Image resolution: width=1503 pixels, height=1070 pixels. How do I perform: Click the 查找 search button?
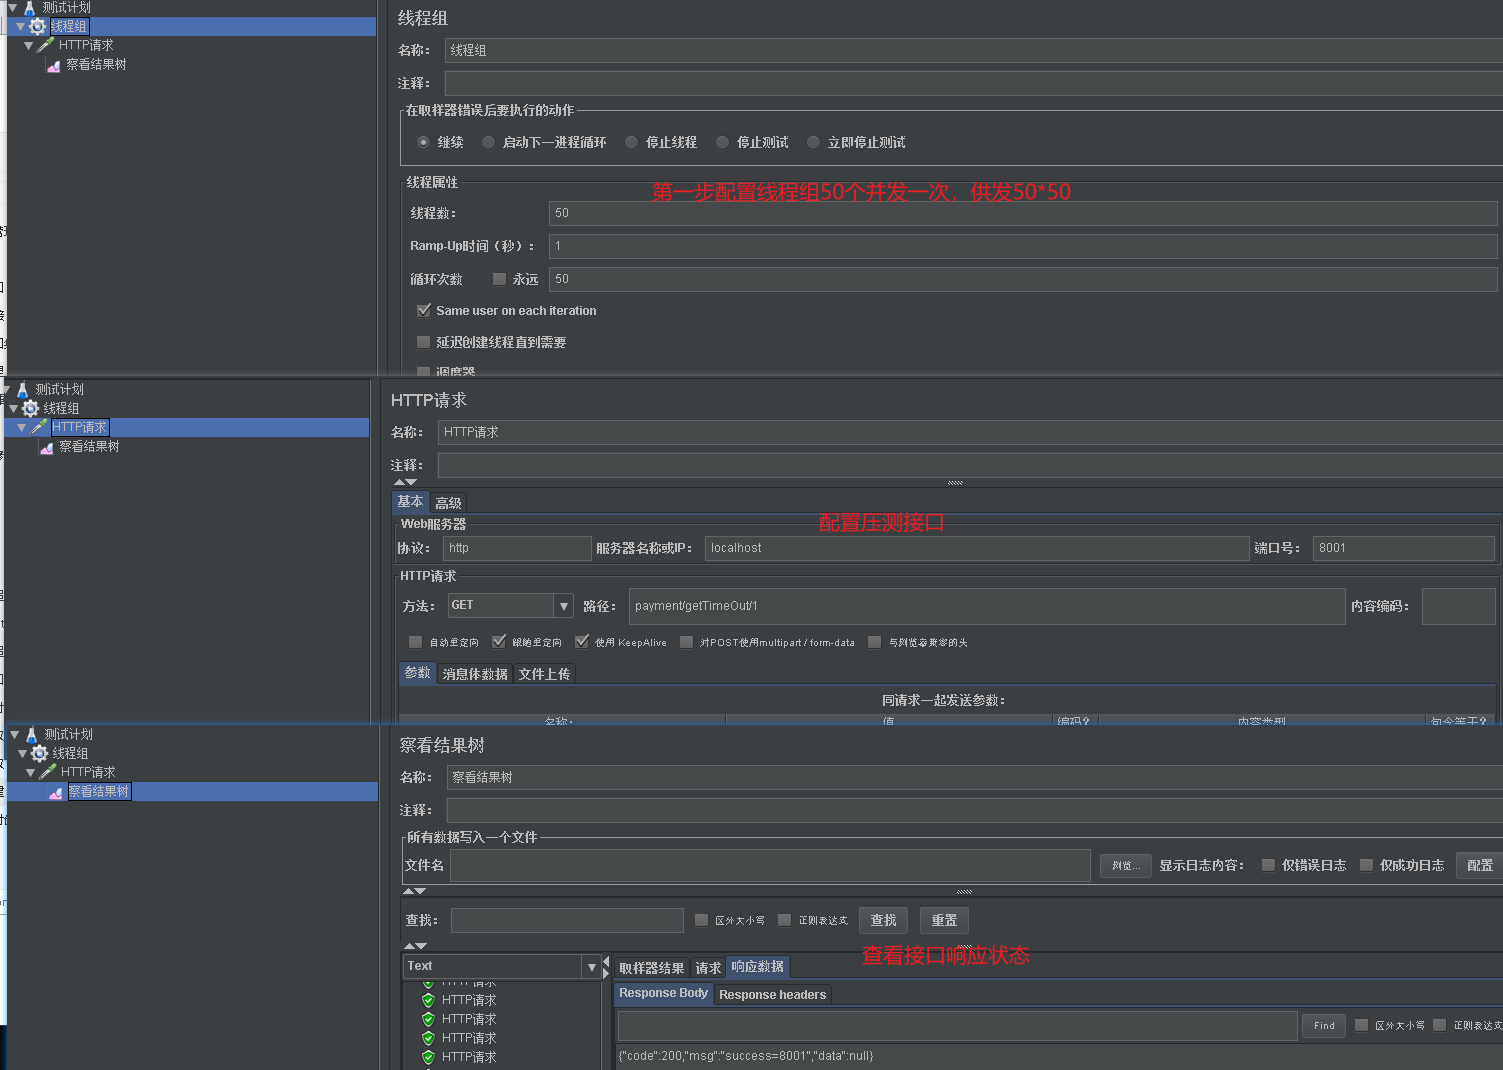pyautogui.click(x=883, y=920)
